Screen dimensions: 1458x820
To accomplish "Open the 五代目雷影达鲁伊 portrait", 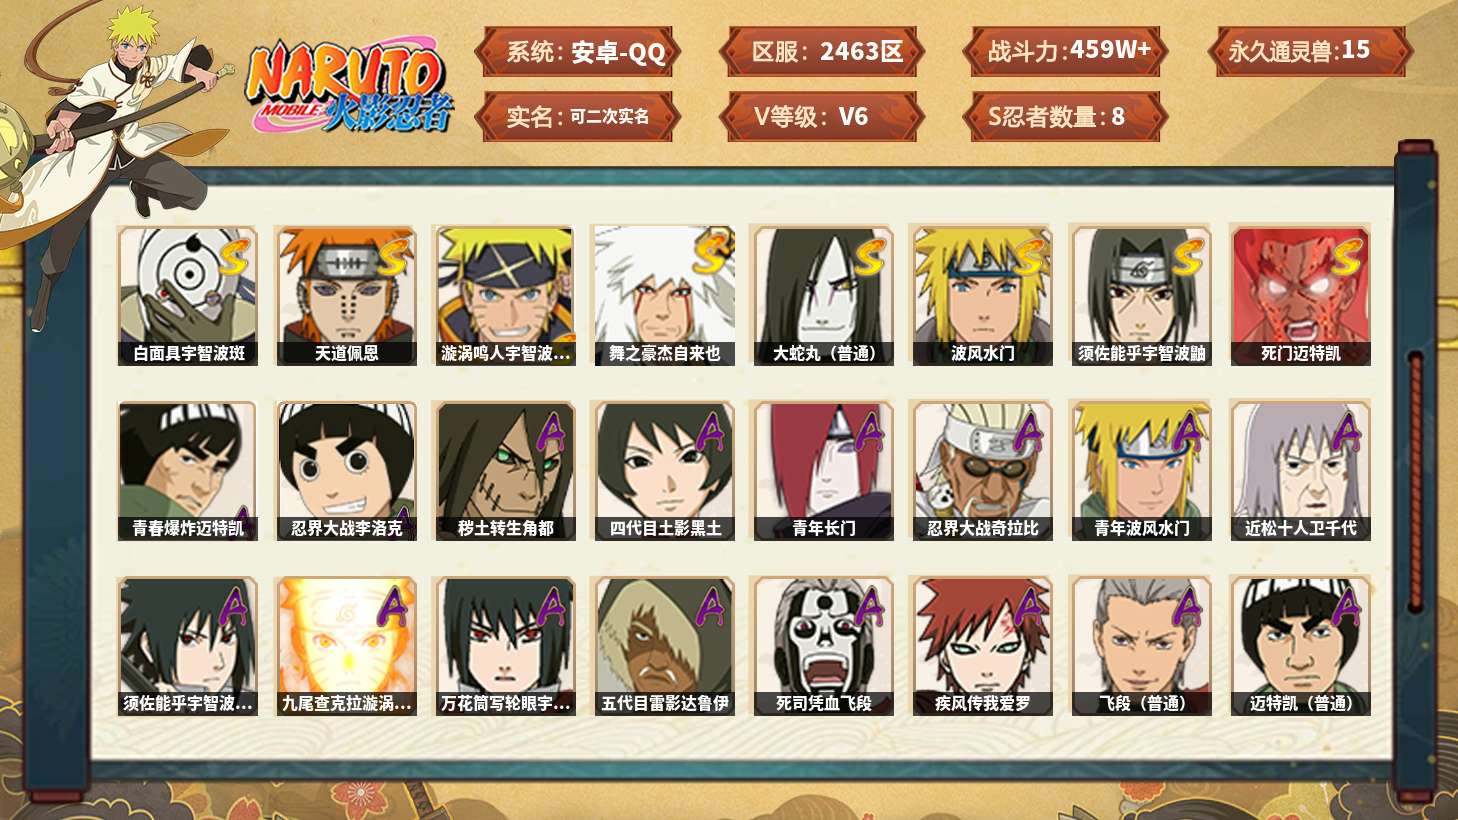I will 665,647.
